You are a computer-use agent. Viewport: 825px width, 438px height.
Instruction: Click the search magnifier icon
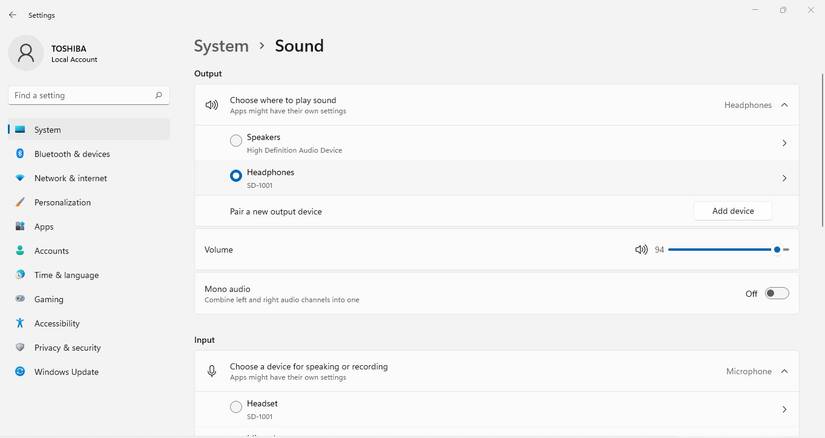pos(158,95)
